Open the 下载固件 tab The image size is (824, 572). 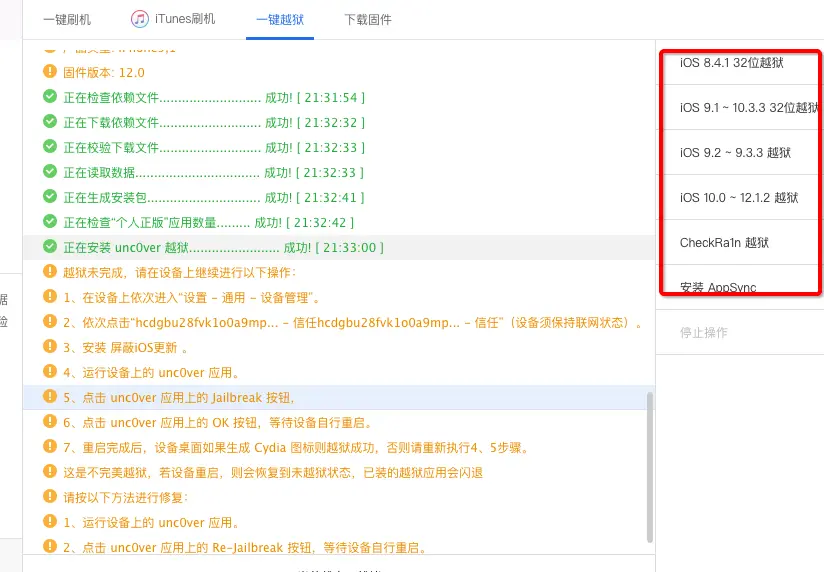368,20
